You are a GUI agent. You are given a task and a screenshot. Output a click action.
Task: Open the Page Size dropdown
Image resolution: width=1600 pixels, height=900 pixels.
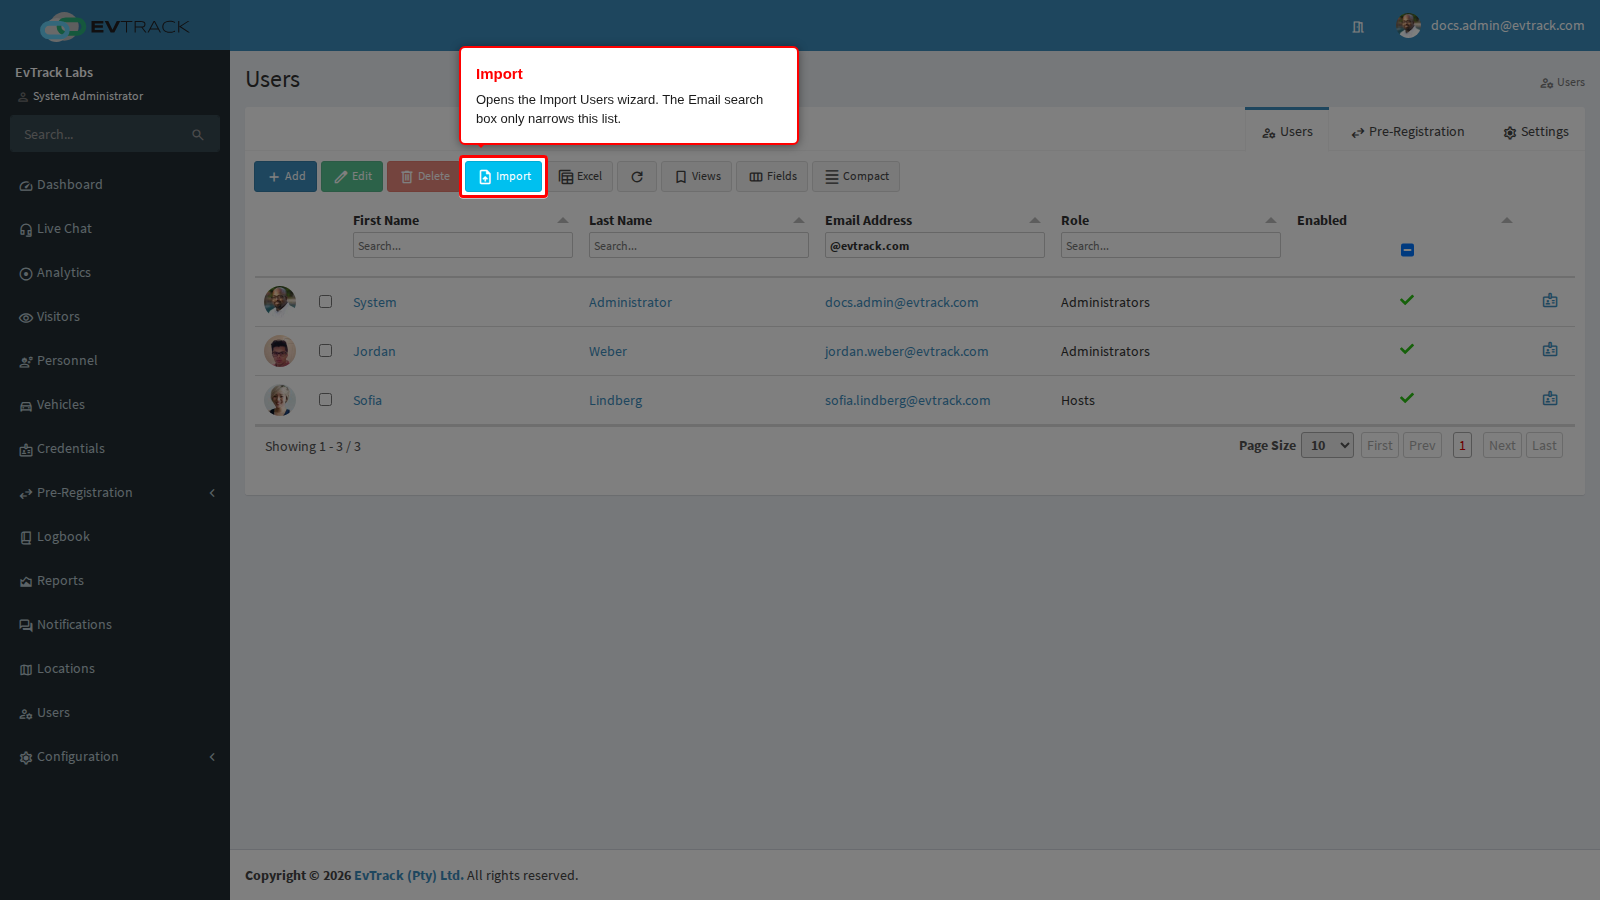point(1327,446)
